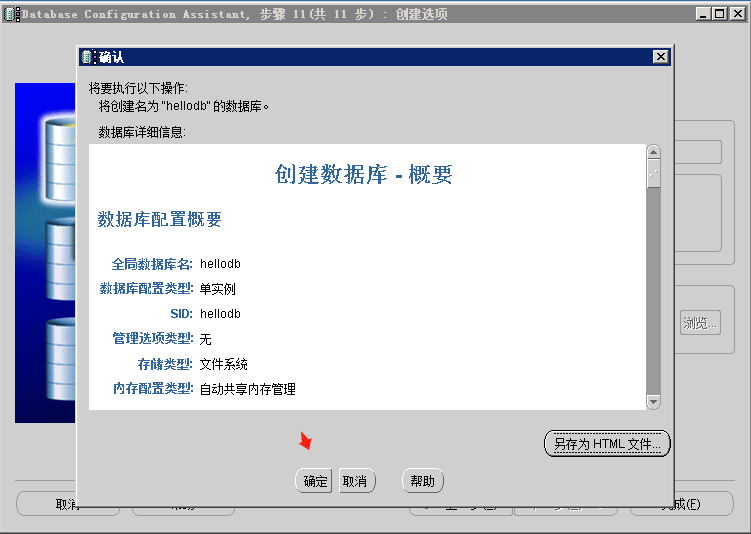Click the SID label

181,314
